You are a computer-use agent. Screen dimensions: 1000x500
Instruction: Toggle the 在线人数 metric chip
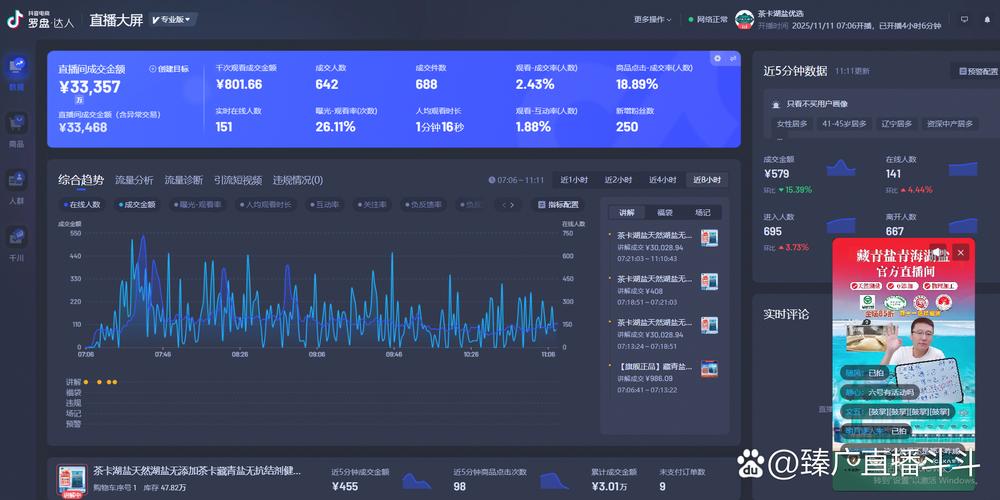click(82, 205)
